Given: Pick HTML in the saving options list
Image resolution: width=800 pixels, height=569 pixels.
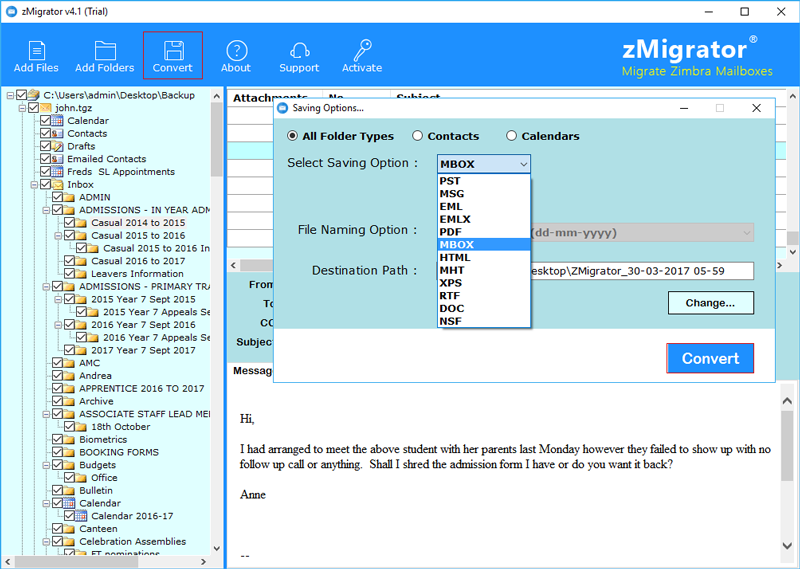Looking at the screenshot, I should click(484, 257).
